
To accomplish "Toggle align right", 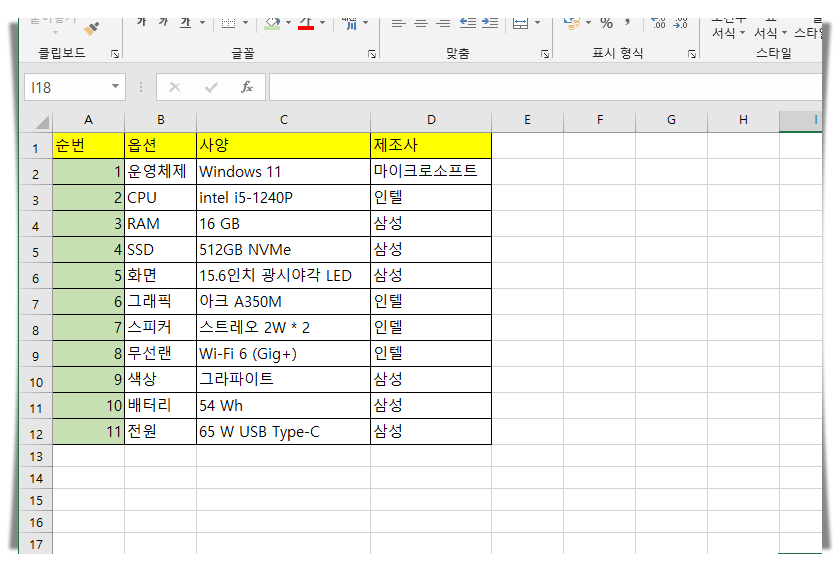I will point(443,22).
